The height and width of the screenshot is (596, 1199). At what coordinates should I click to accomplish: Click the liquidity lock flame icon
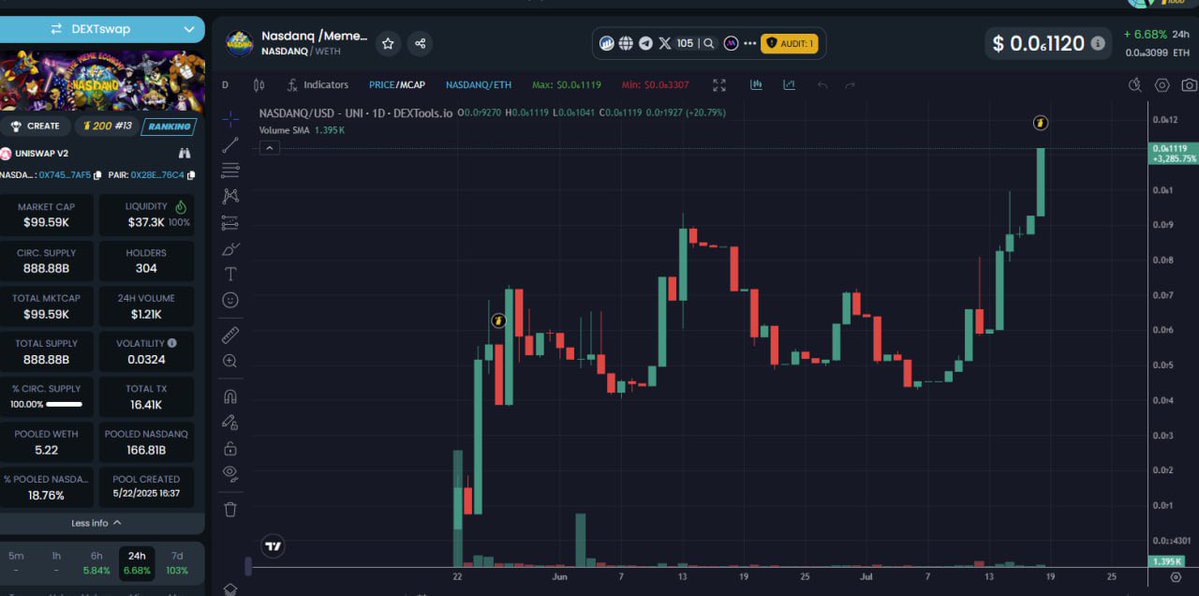(180, 207)
